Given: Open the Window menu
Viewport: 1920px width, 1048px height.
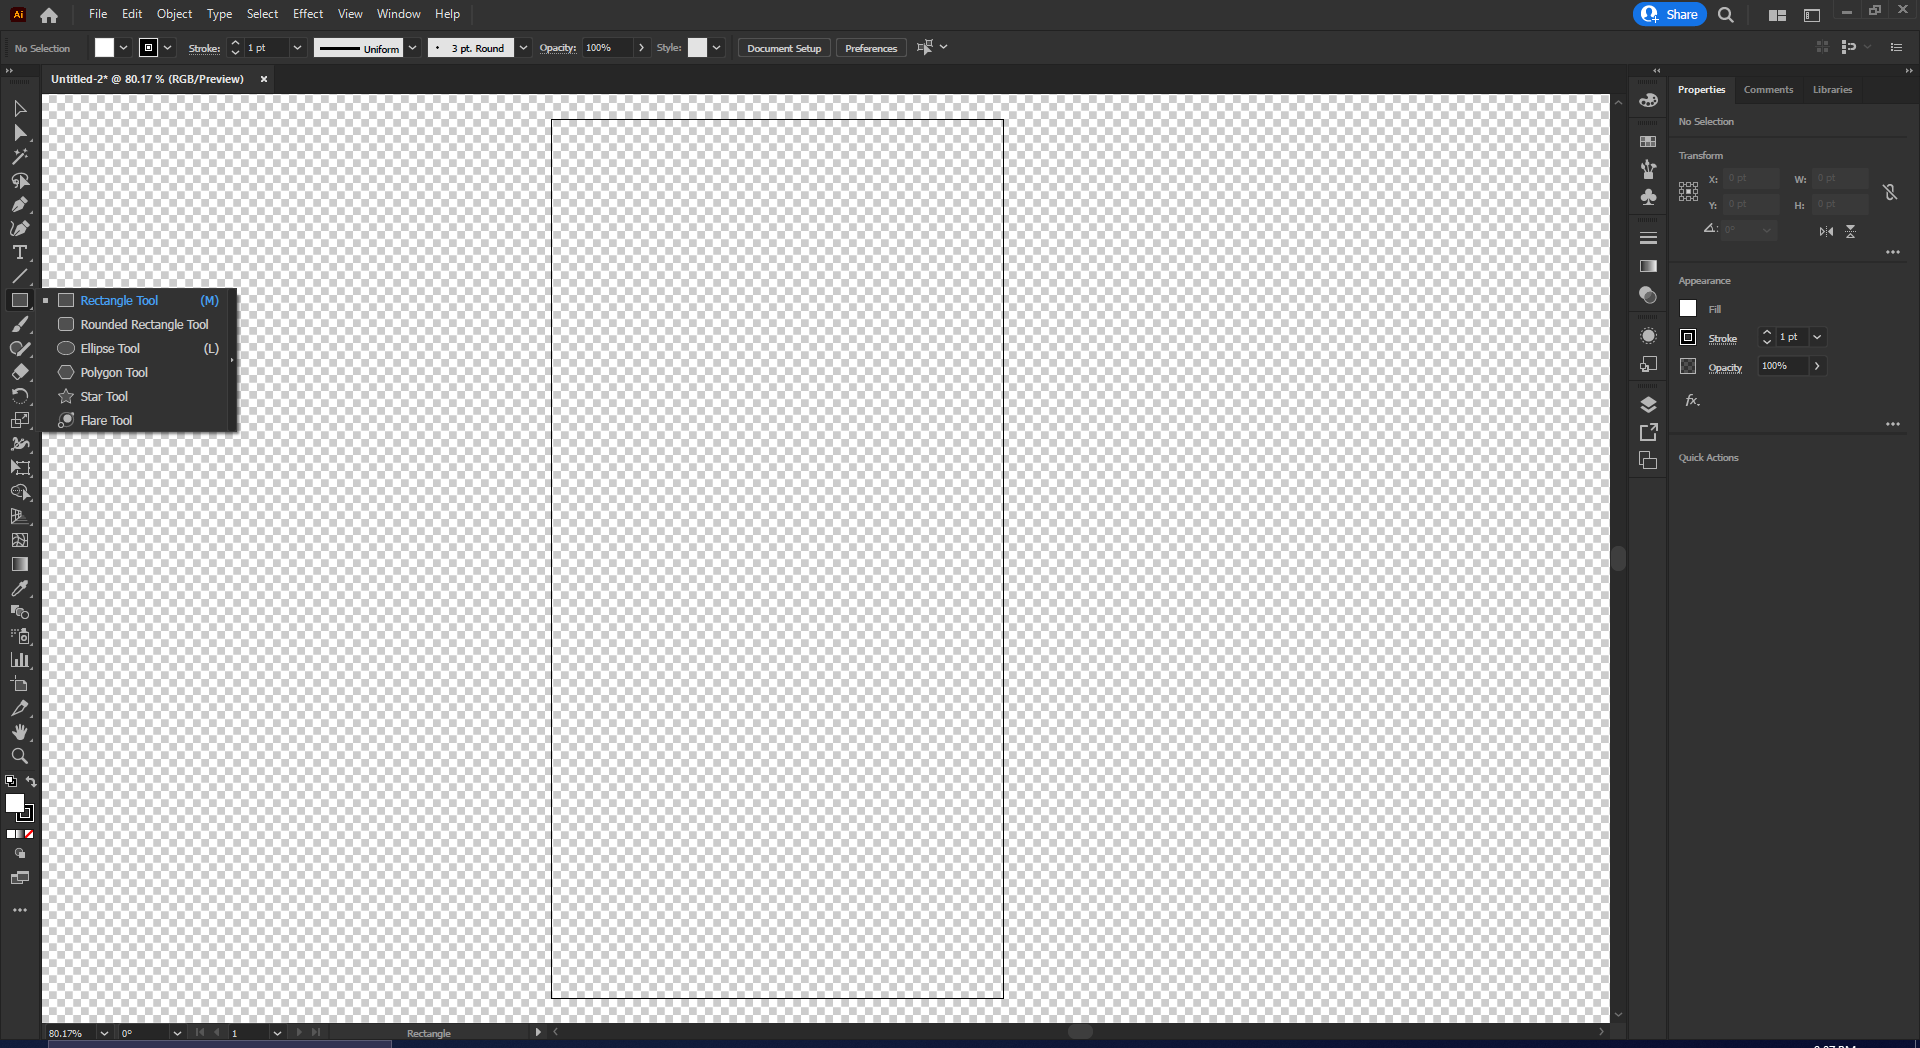Looking at the screenshot, I should point(398,13).
